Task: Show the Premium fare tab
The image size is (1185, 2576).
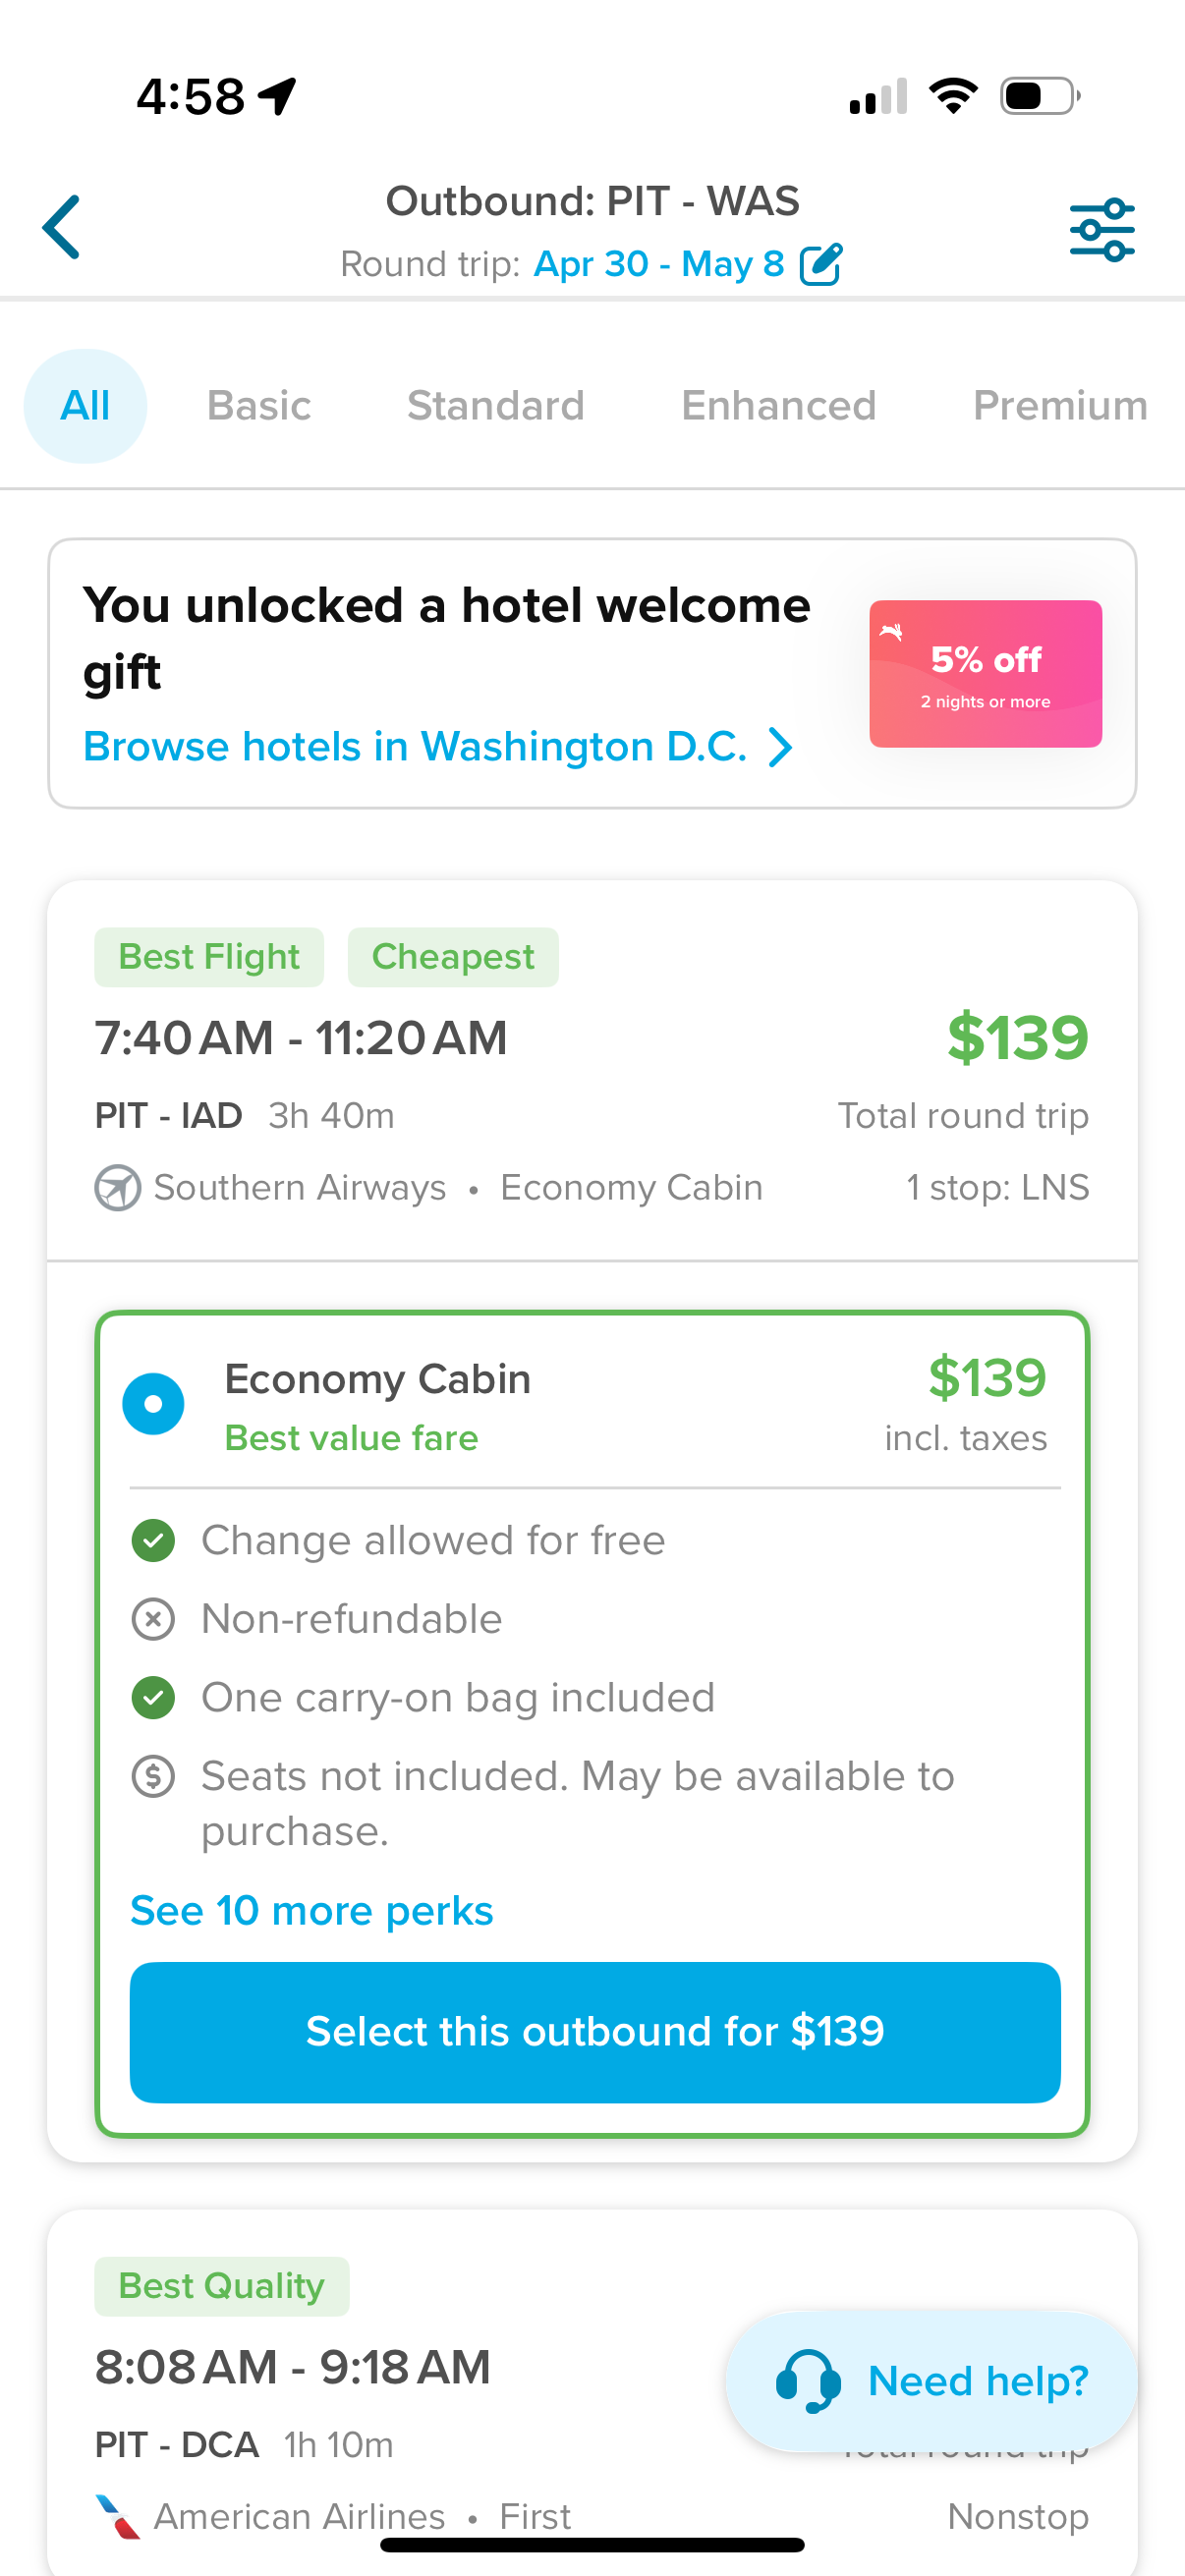Action: [x=1059, y=406]
